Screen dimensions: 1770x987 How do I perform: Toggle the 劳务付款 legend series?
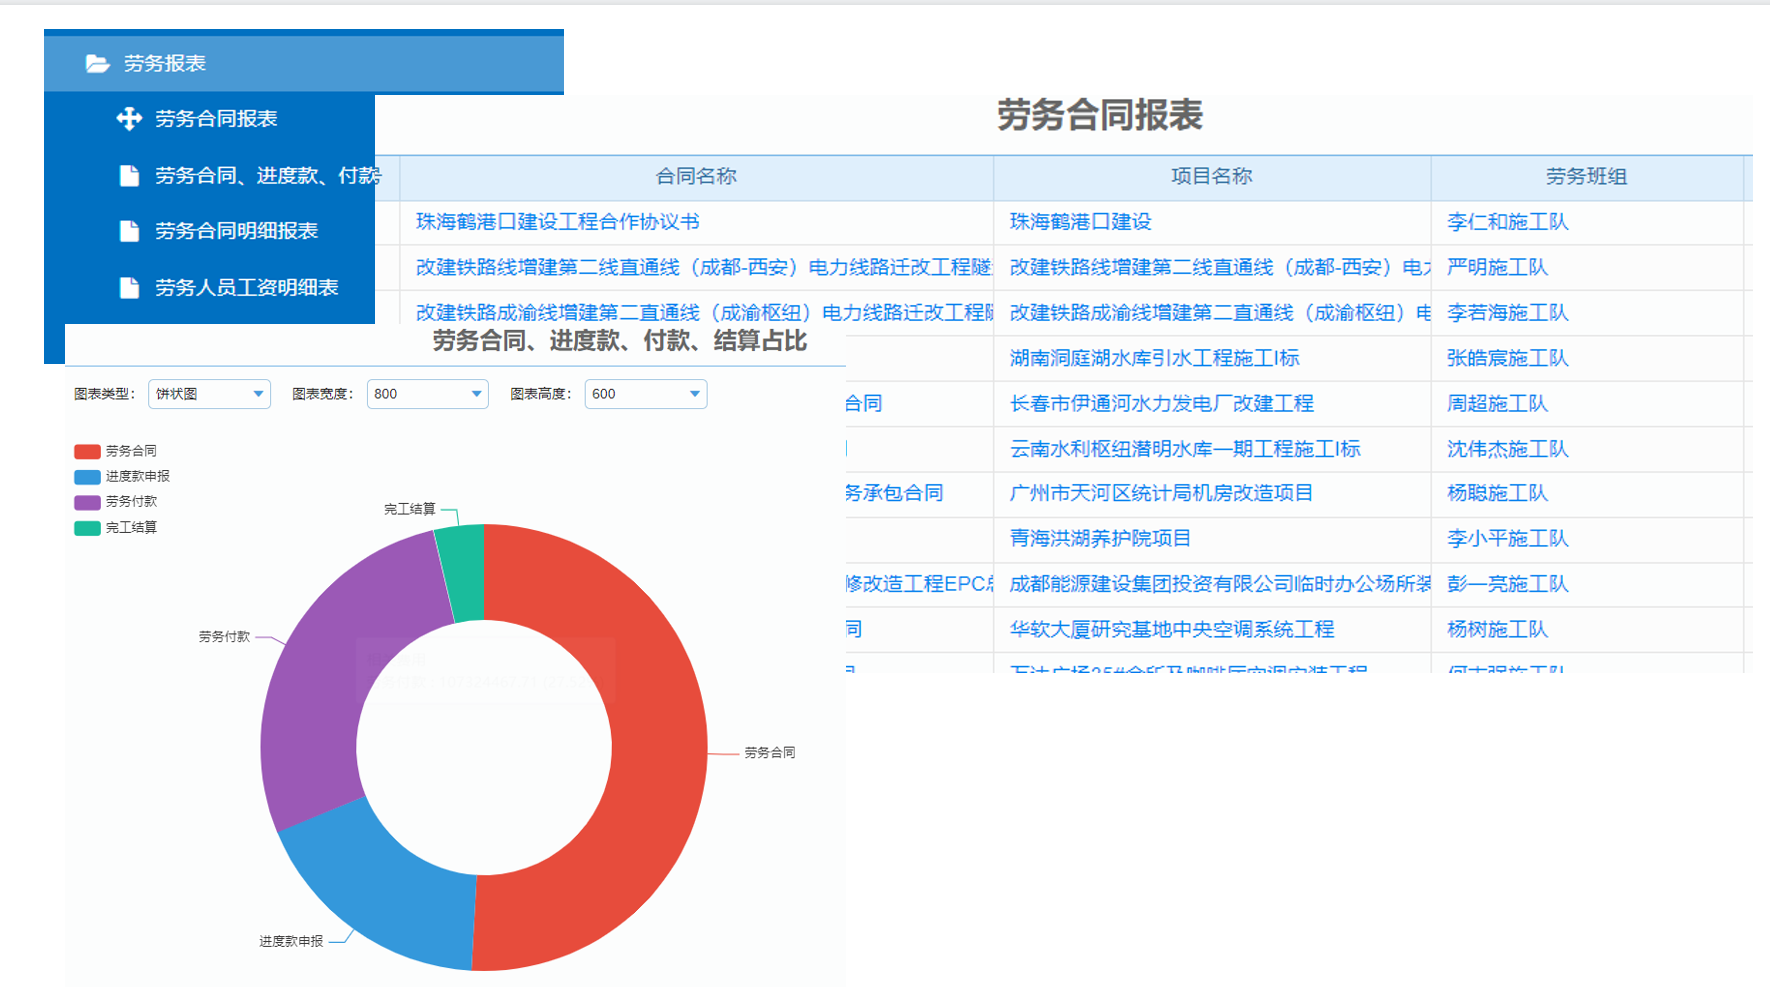click(116, 502)
